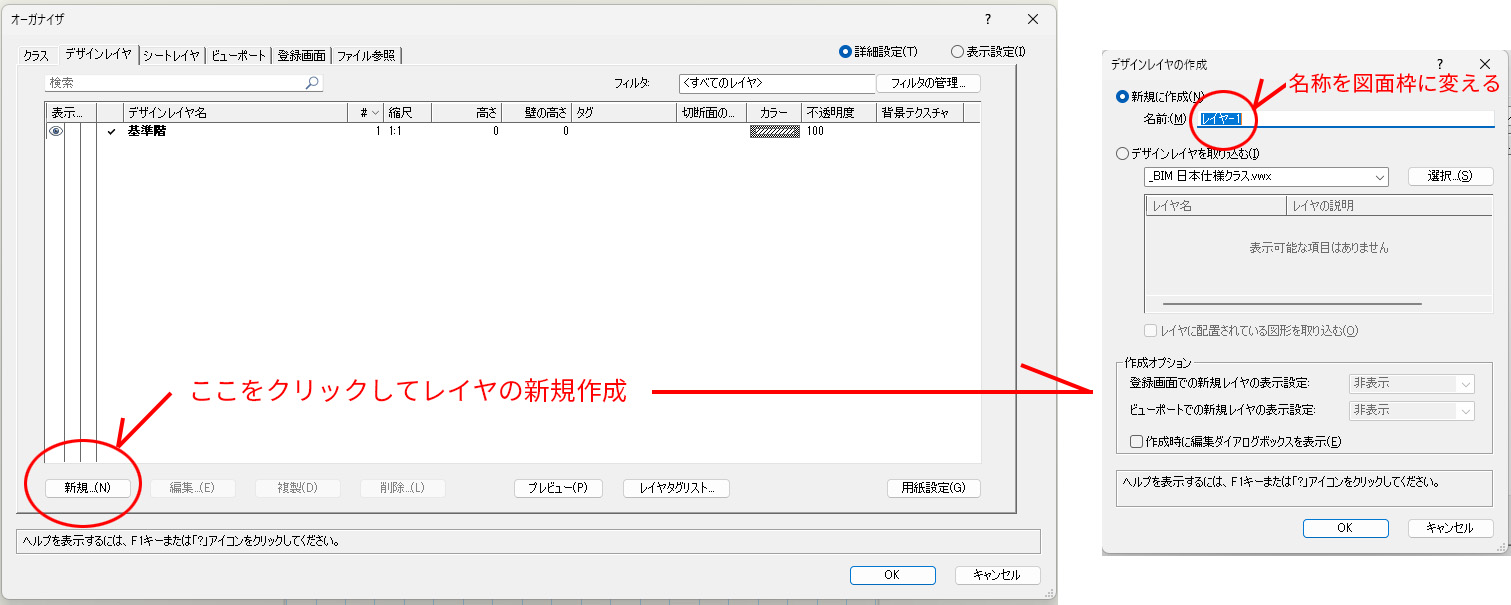Select the 表示設定 radio button

pyautogui.click(x=957, y=52)
